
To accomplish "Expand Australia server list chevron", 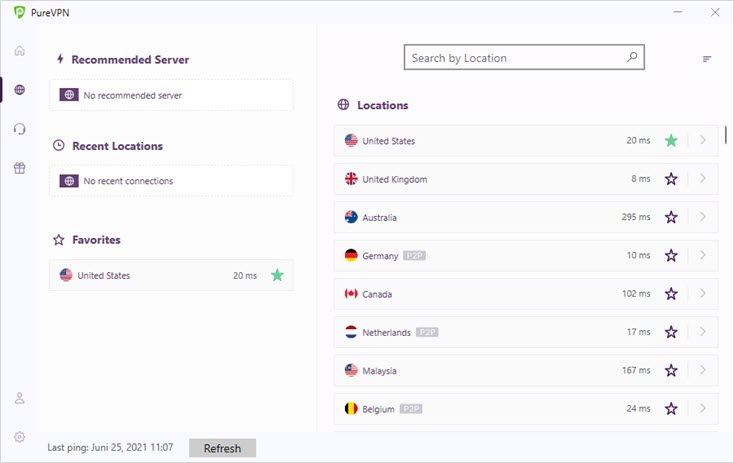I will [x=703, y=217].
